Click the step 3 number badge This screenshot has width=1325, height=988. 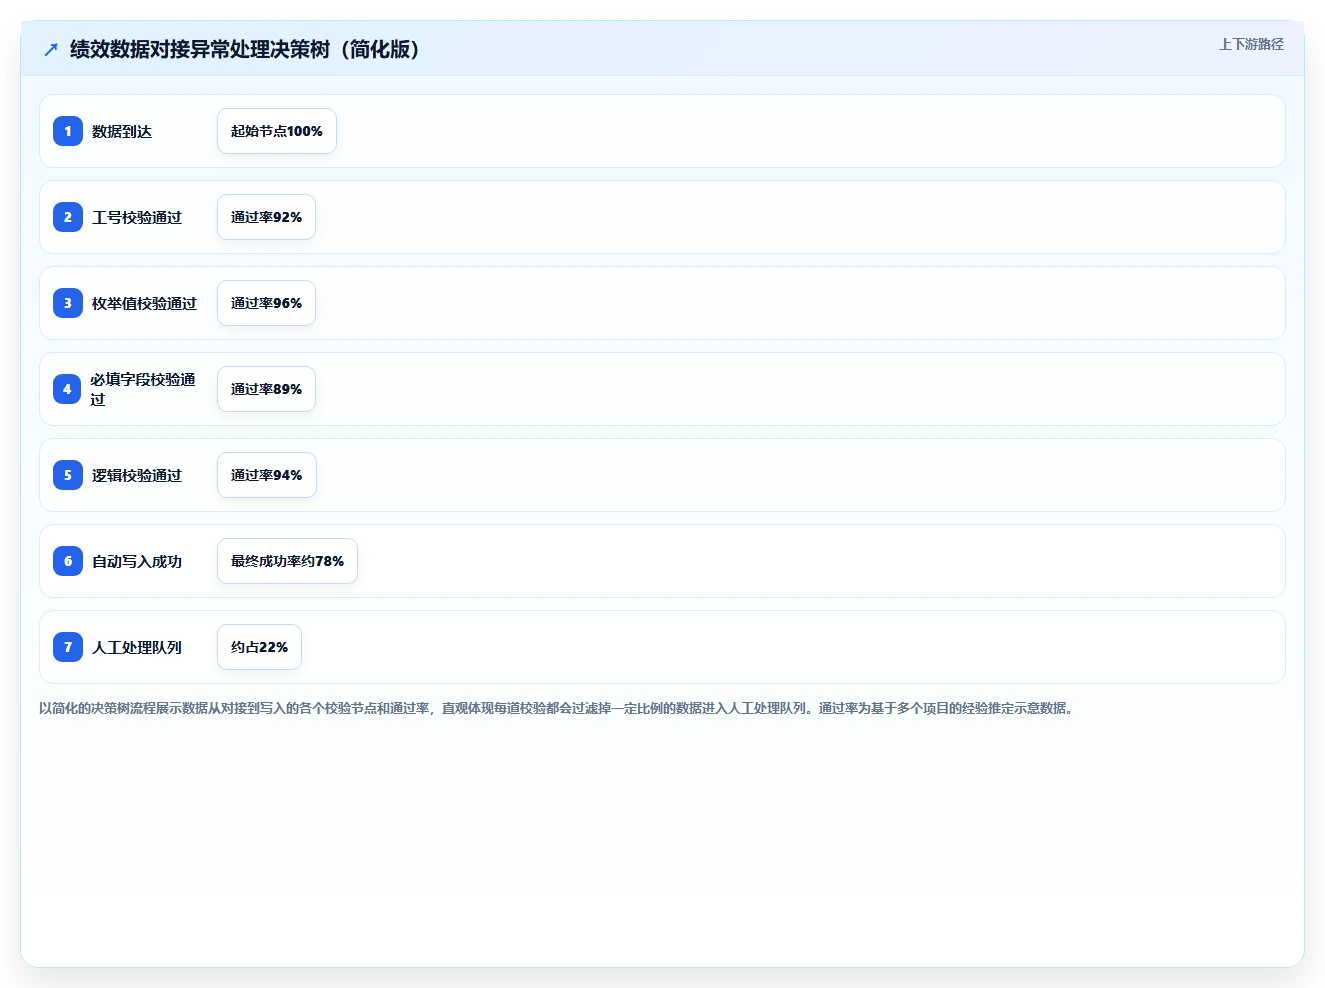(68, 303)
